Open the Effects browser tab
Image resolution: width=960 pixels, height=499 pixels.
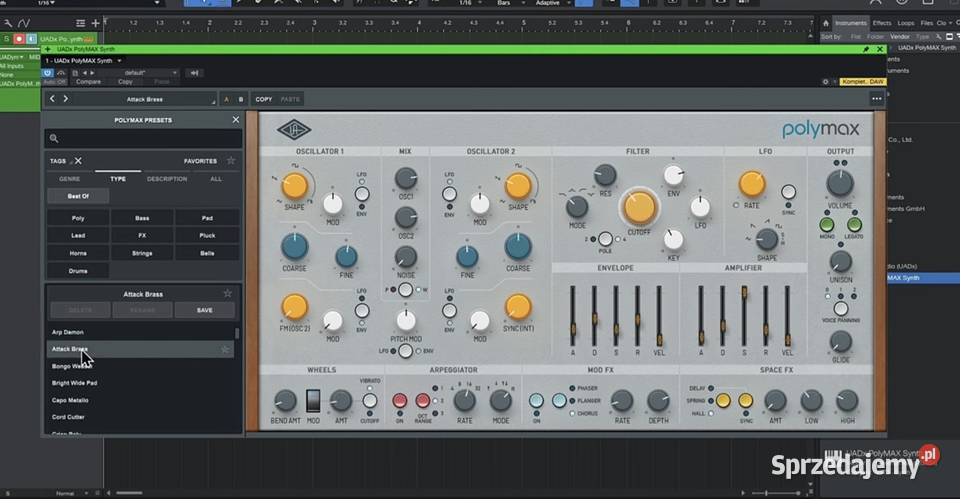(882, 23)
